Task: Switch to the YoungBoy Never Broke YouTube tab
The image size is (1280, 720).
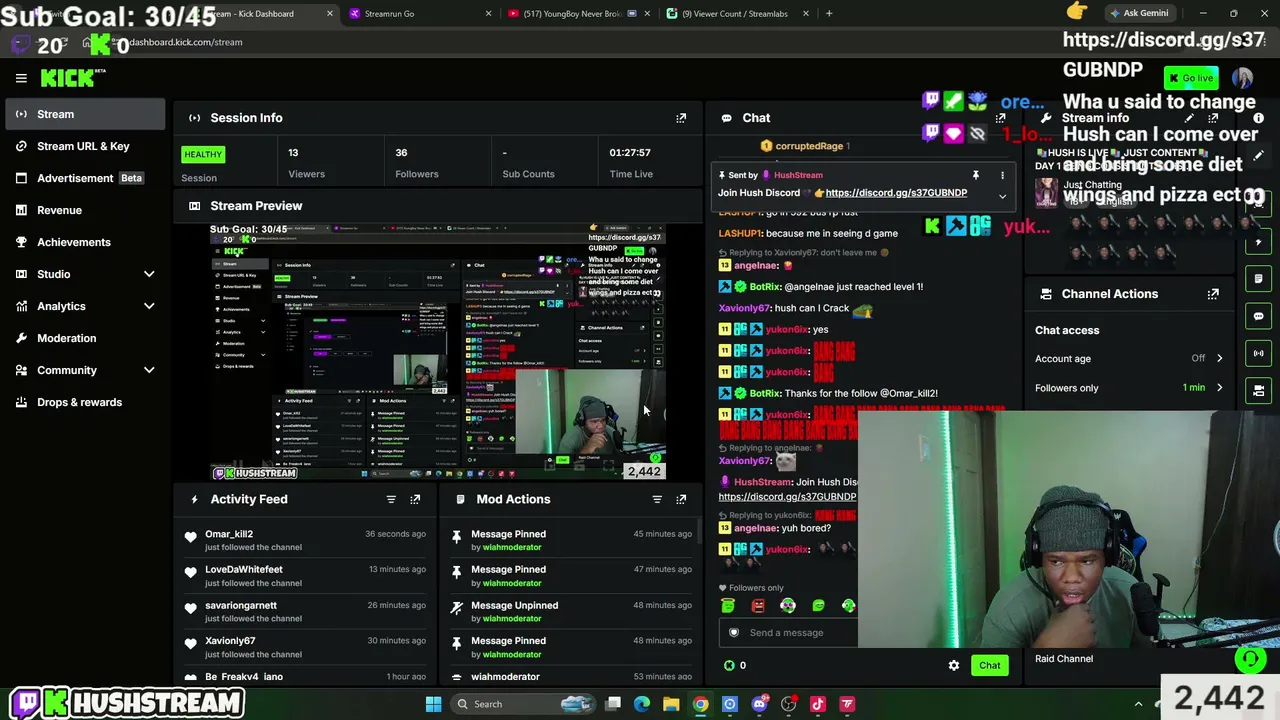Action: coord(577,14)
